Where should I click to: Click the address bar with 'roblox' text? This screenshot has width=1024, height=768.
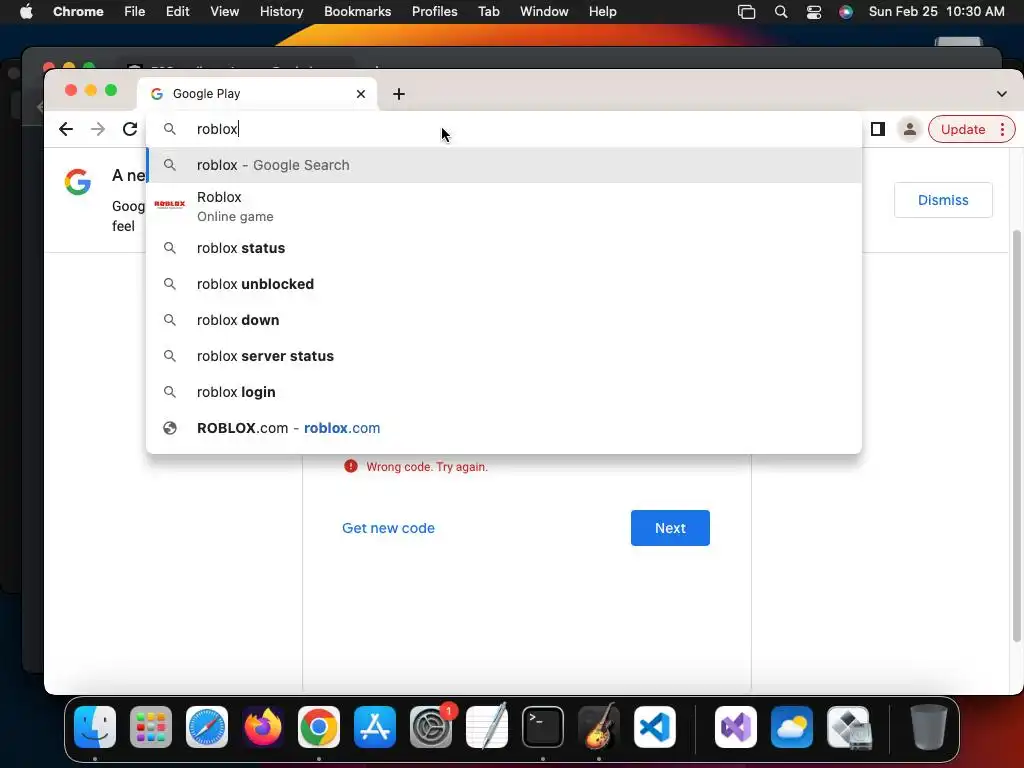pyautogui.click(x=503, y=129)
